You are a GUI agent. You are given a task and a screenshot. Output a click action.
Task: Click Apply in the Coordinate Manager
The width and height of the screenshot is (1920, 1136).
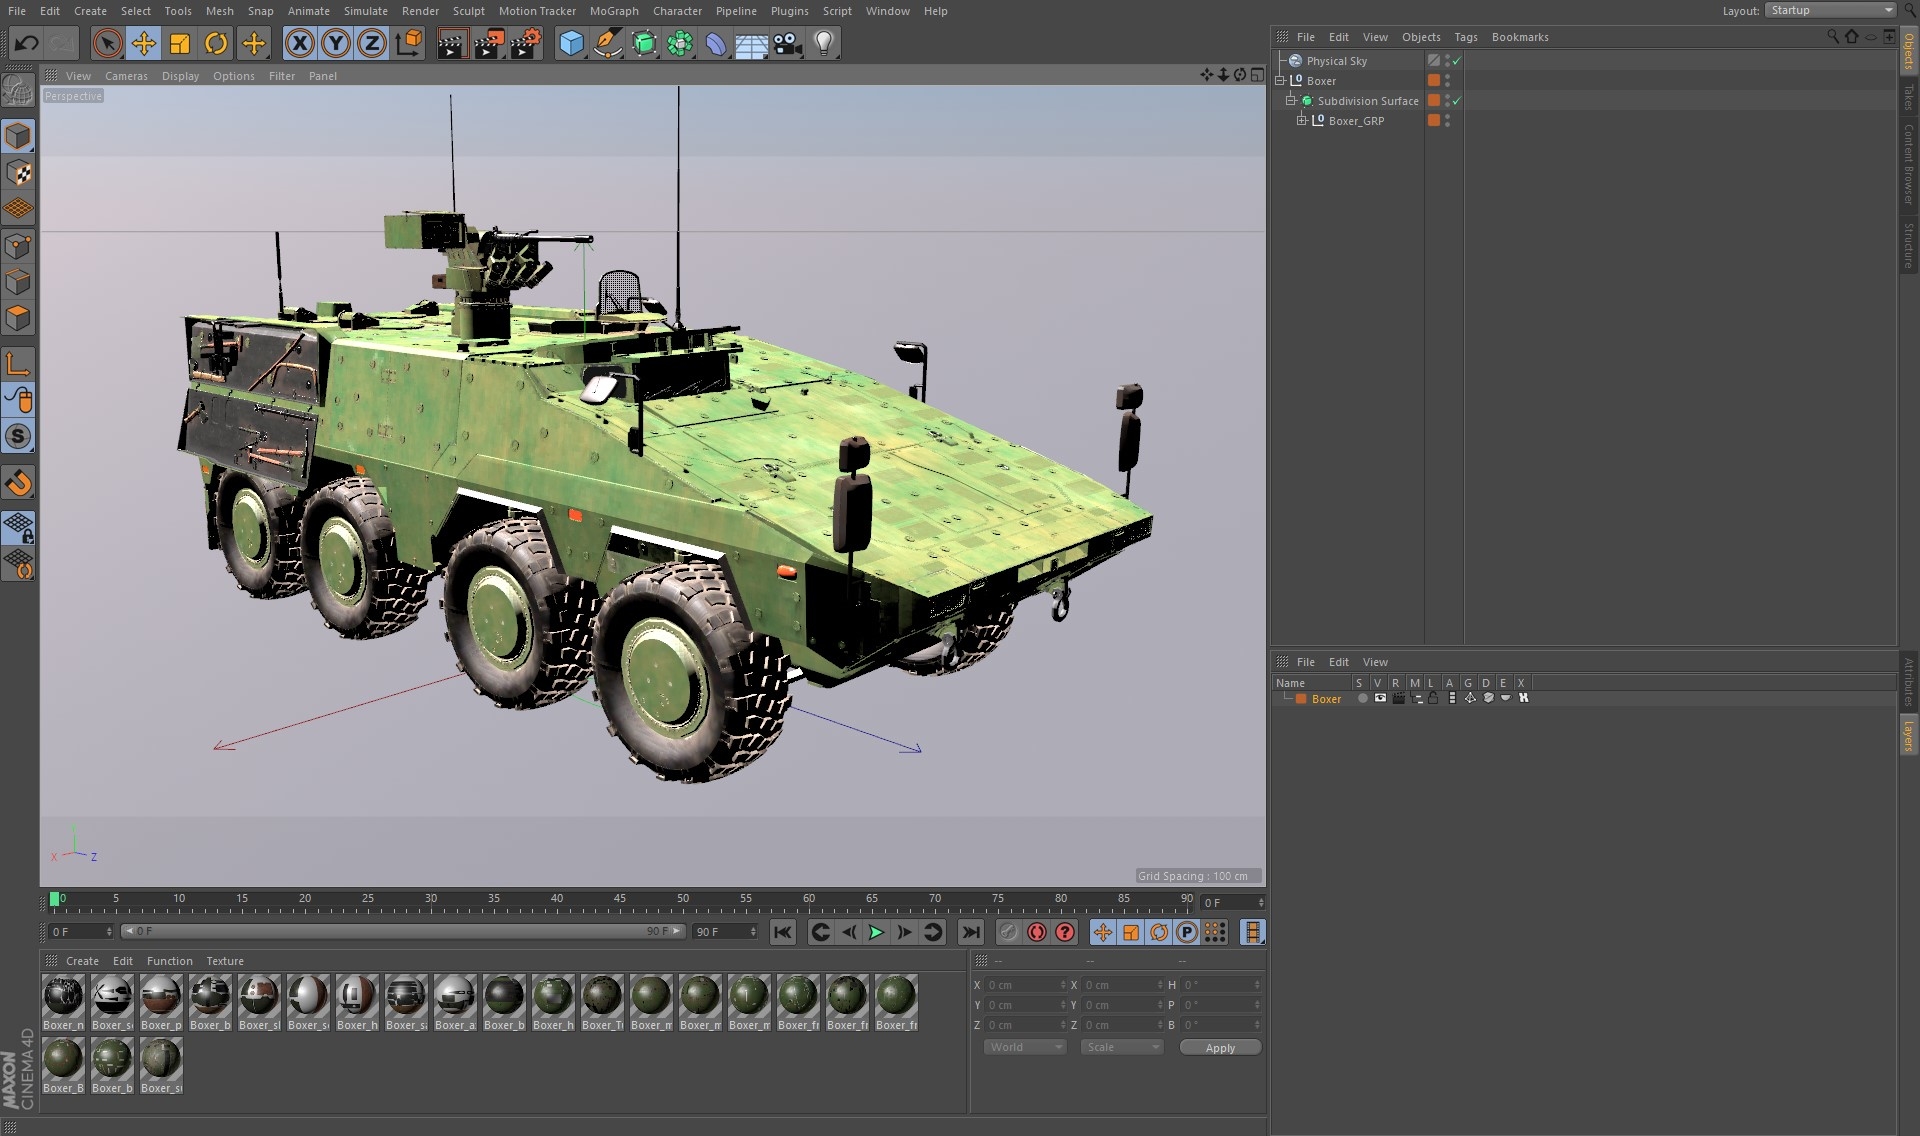(x=1220, y=1047)
